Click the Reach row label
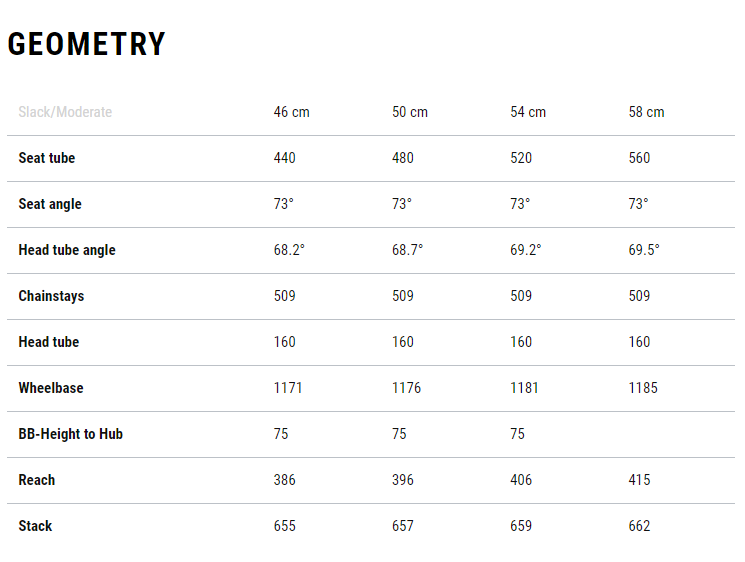The image size is (745, 562). tap(37, 480)
